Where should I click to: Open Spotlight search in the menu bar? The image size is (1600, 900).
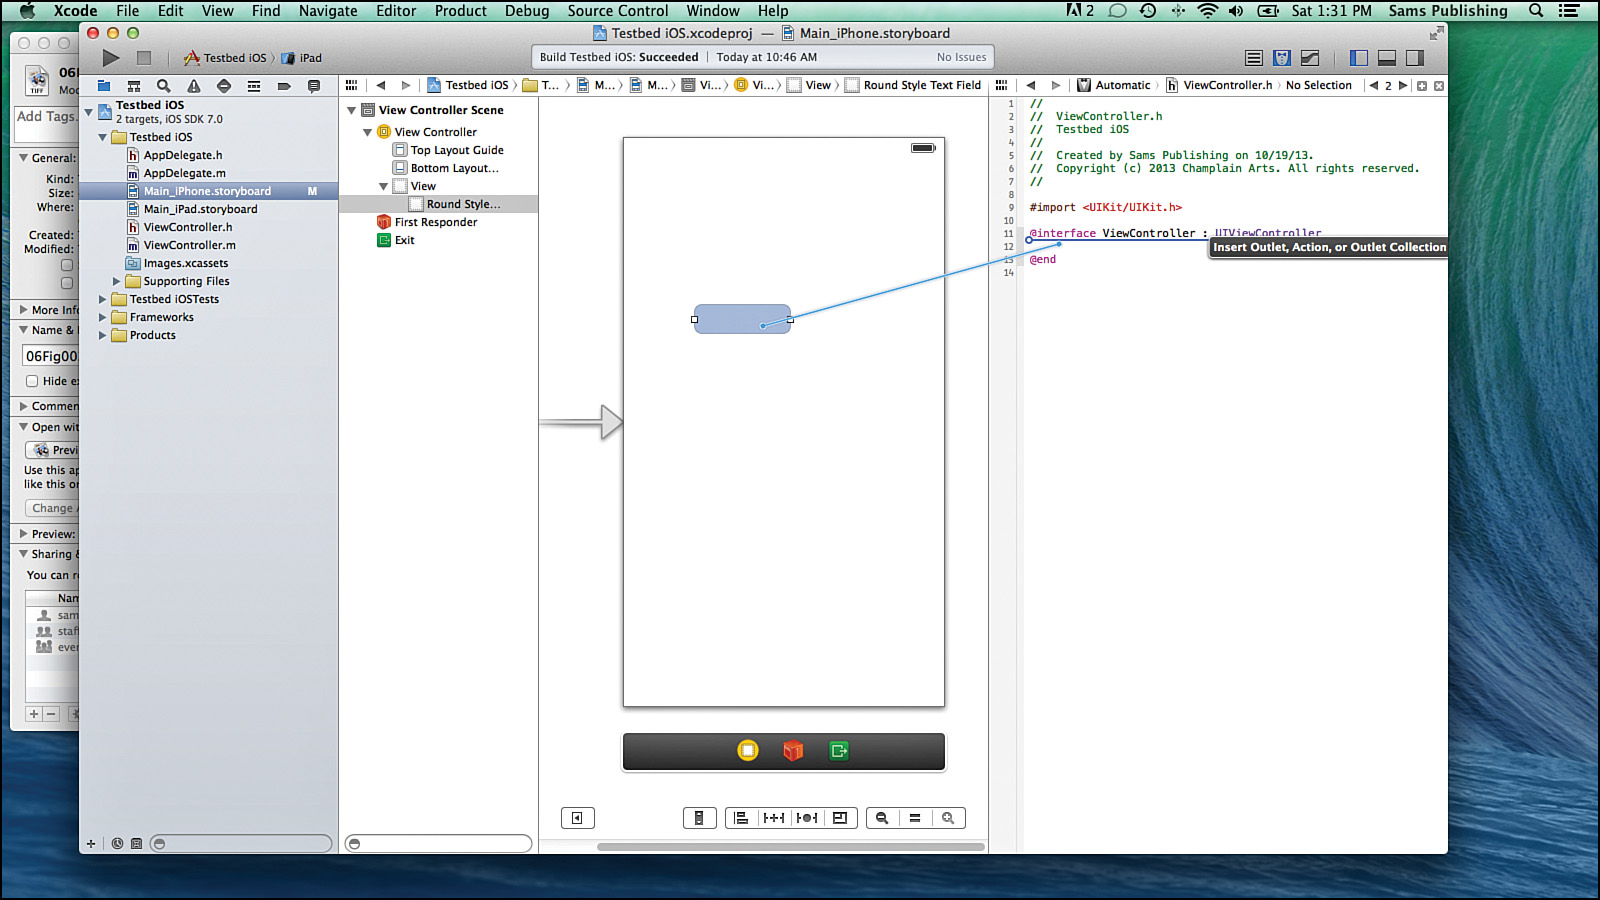(1536, 11)
